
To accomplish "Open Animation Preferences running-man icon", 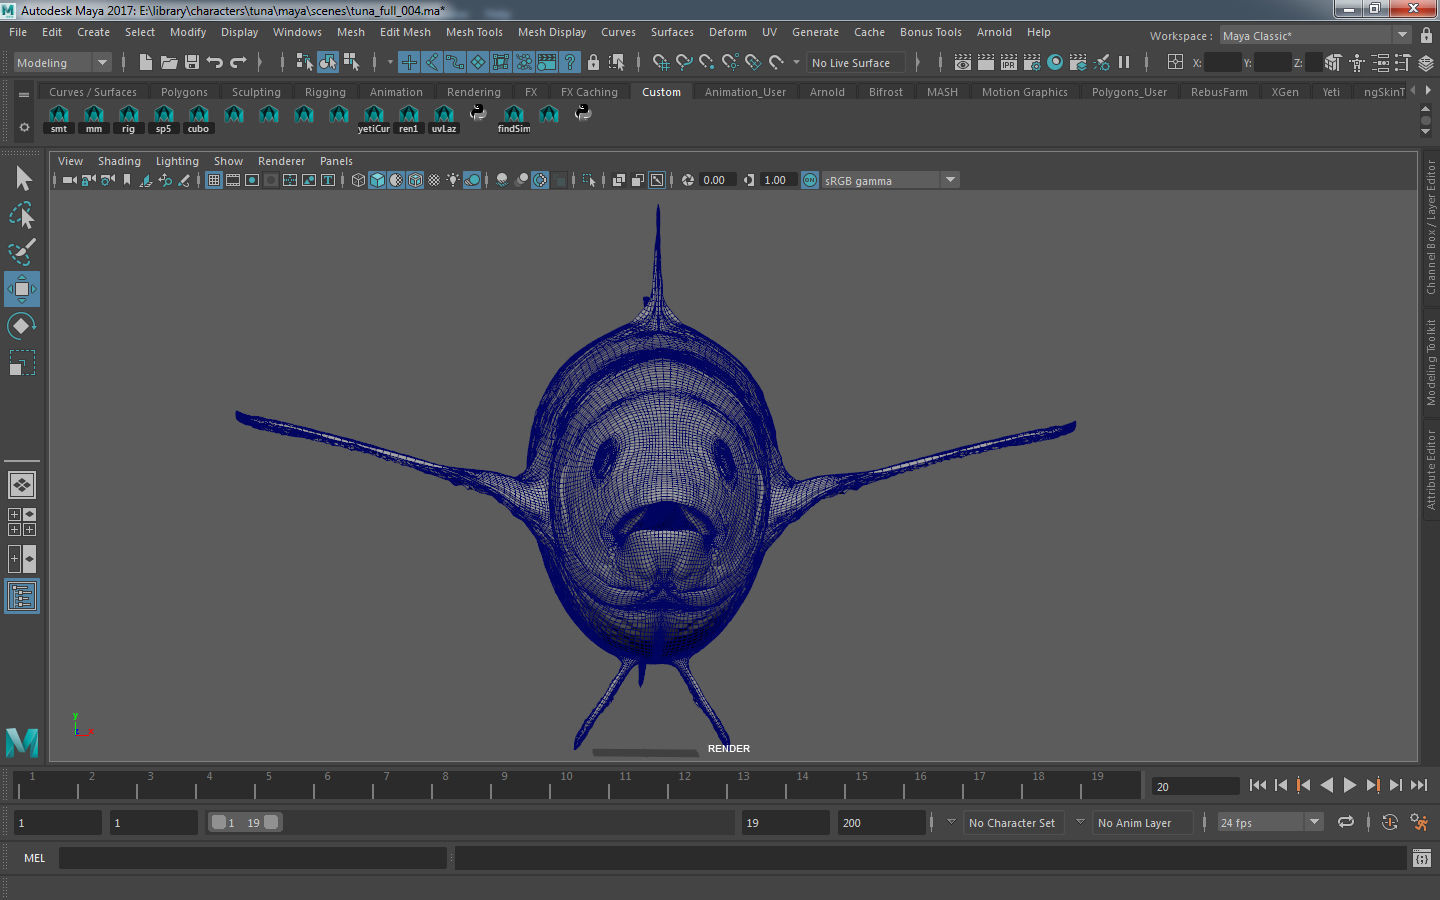I will 1419,822.
